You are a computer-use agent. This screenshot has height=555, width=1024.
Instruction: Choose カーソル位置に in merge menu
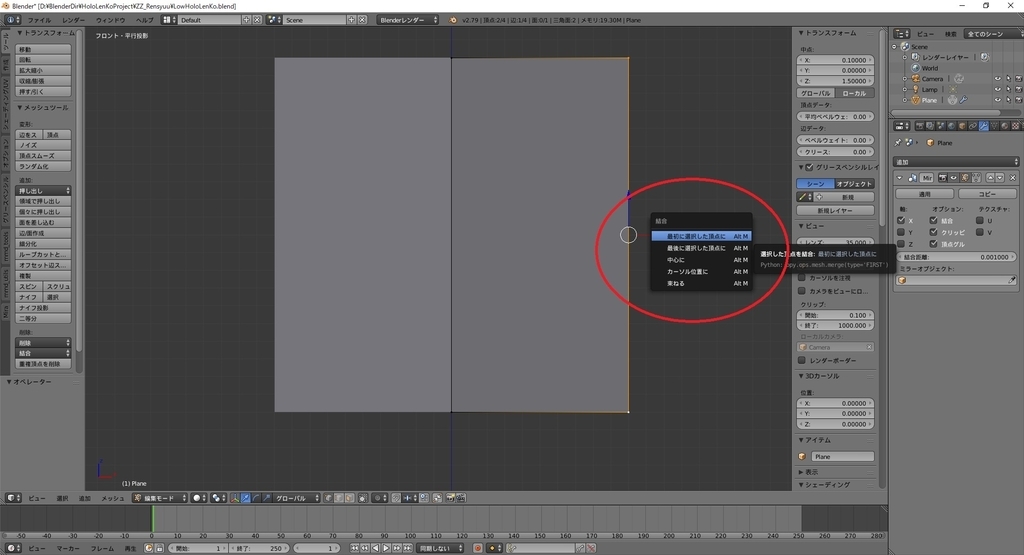point(701,272)
